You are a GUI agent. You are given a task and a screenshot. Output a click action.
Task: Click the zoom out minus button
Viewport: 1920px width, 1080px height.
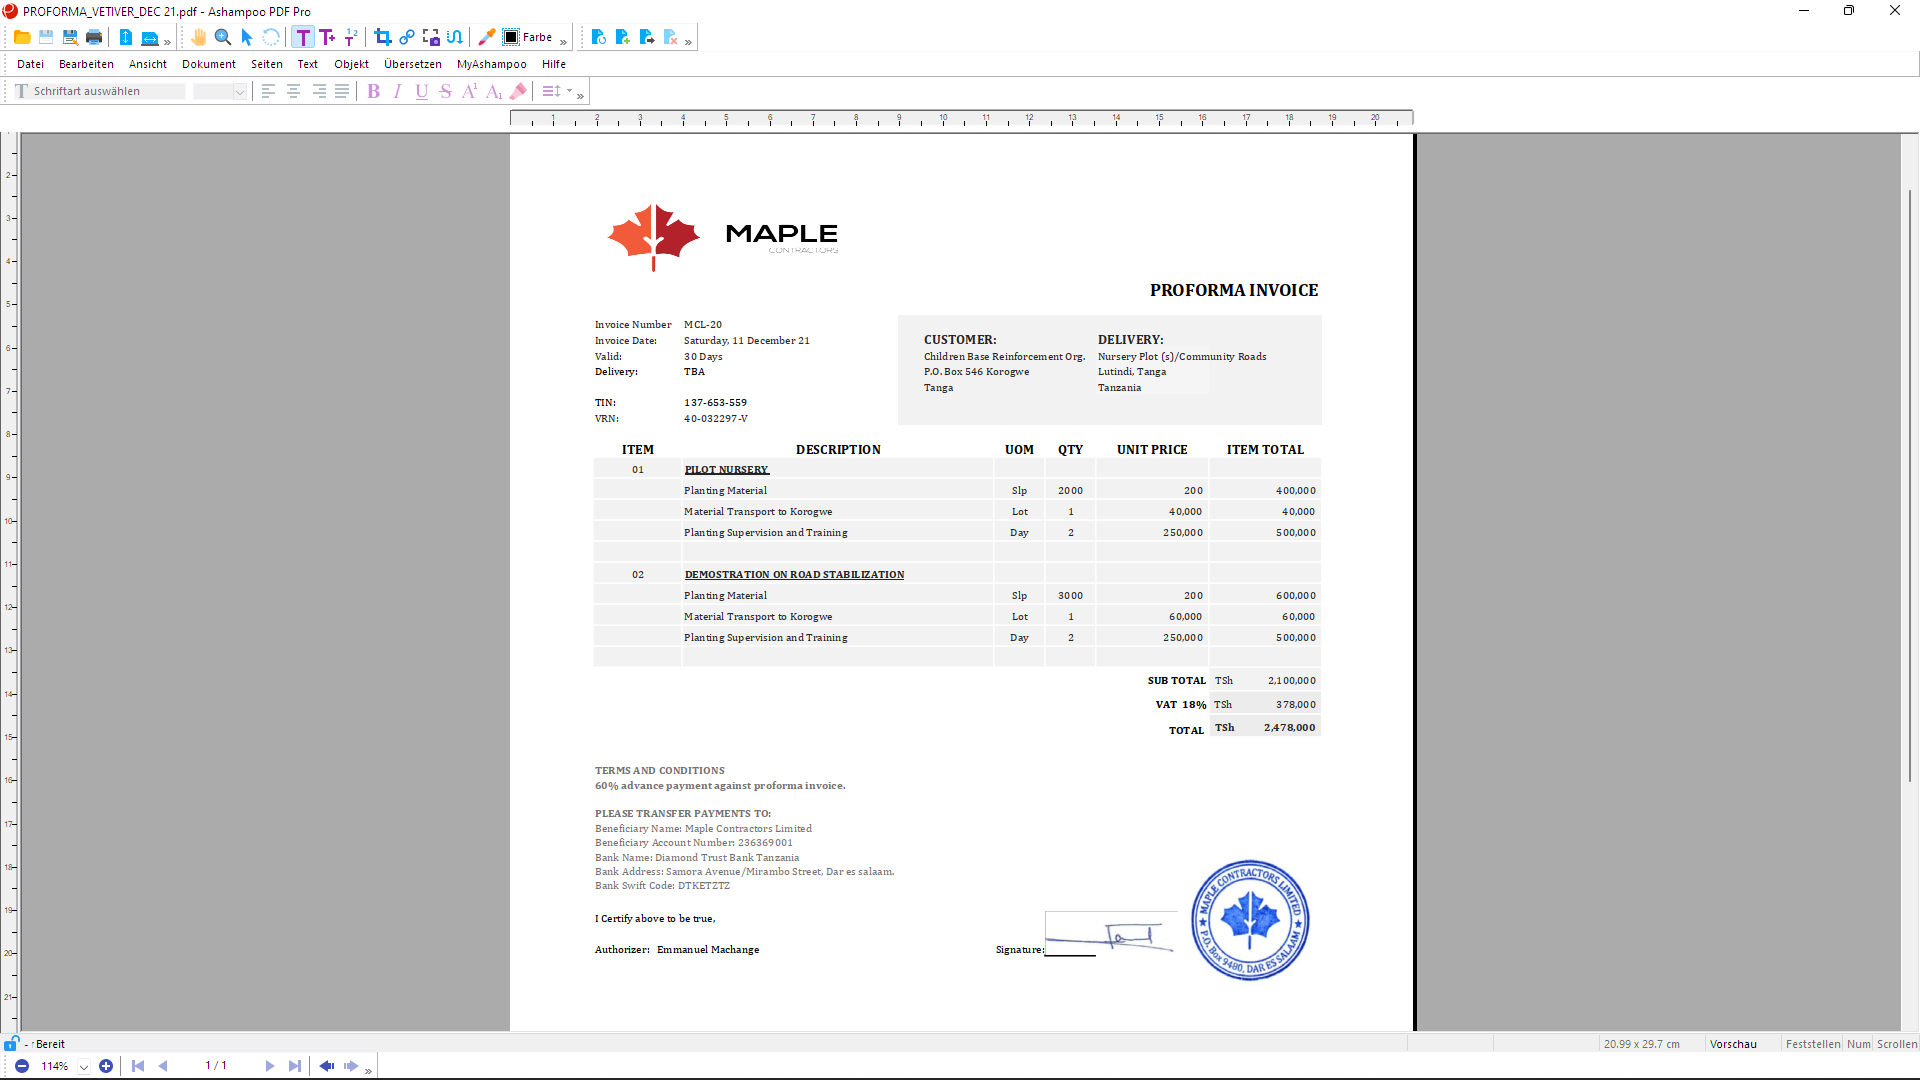[21, 1066]
